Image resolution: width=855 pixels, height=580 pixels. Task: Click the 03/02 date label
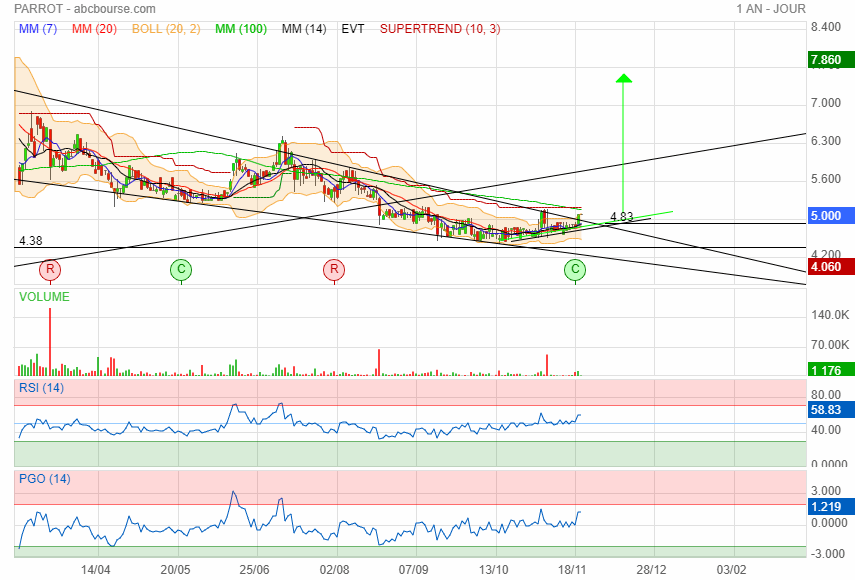pyautogui.click(x=731, y=570)
